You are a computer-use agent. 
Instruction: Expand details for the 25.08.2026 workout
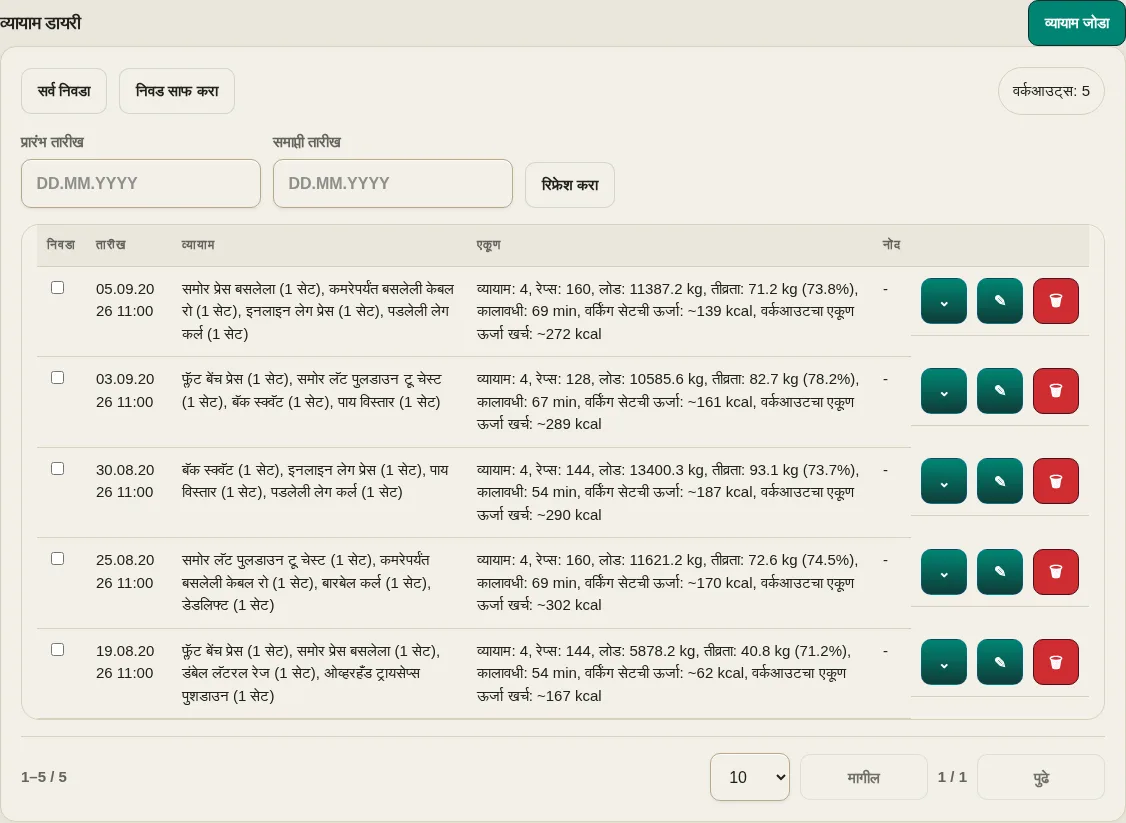tap(944, 572)
